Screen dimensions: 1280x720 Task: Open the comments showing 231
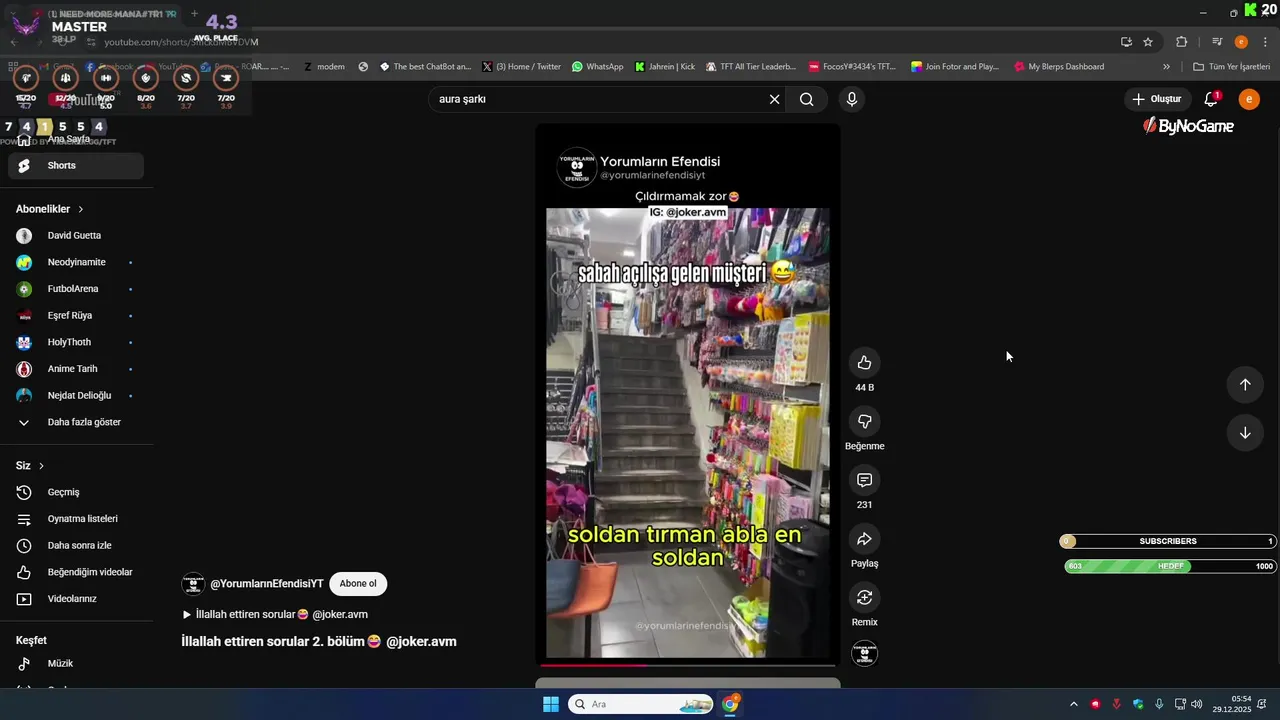click(864, 481)
